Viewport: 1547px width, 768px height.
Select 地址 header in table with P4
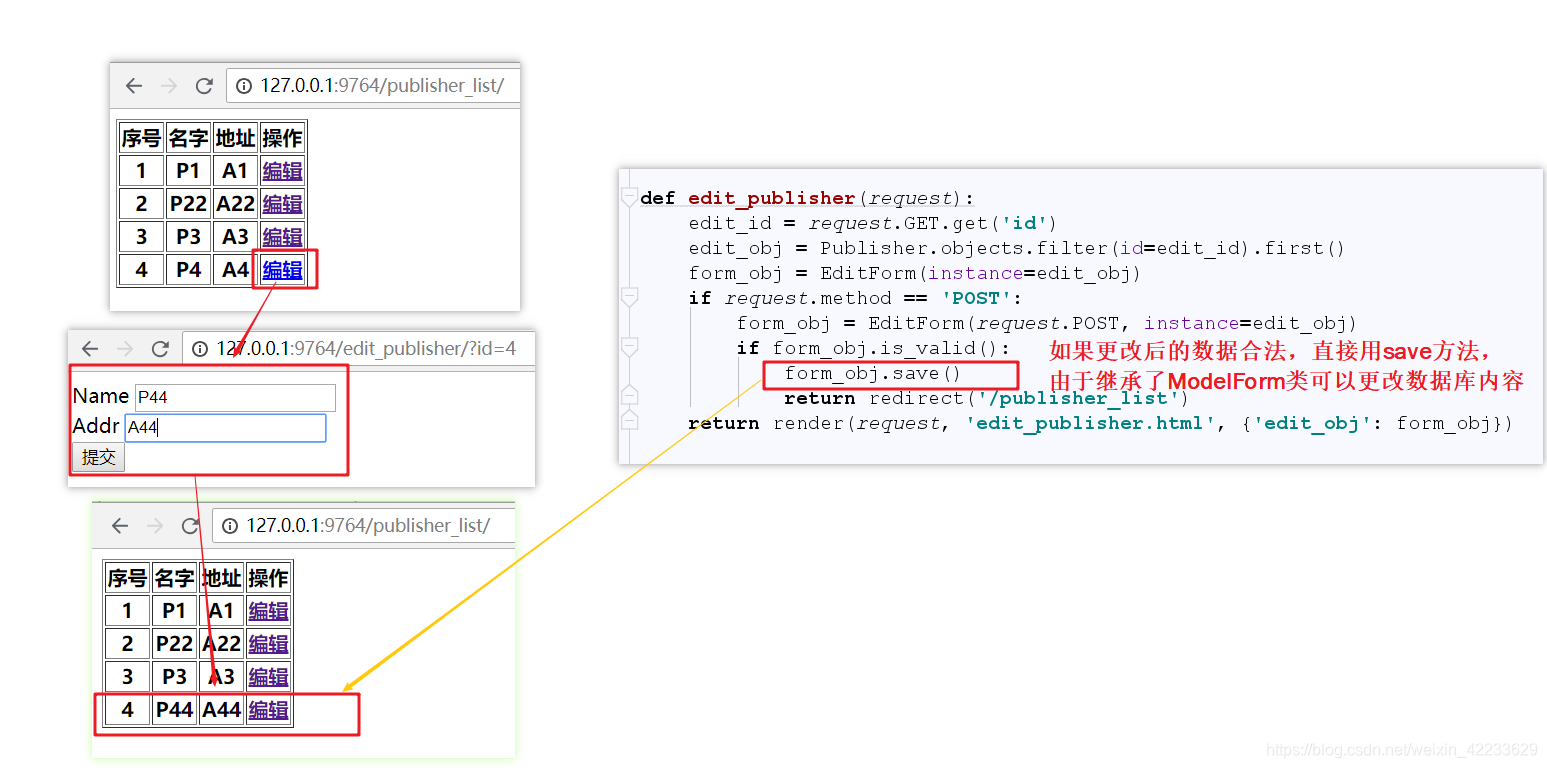pyautogui.click(x=235, y=138)
